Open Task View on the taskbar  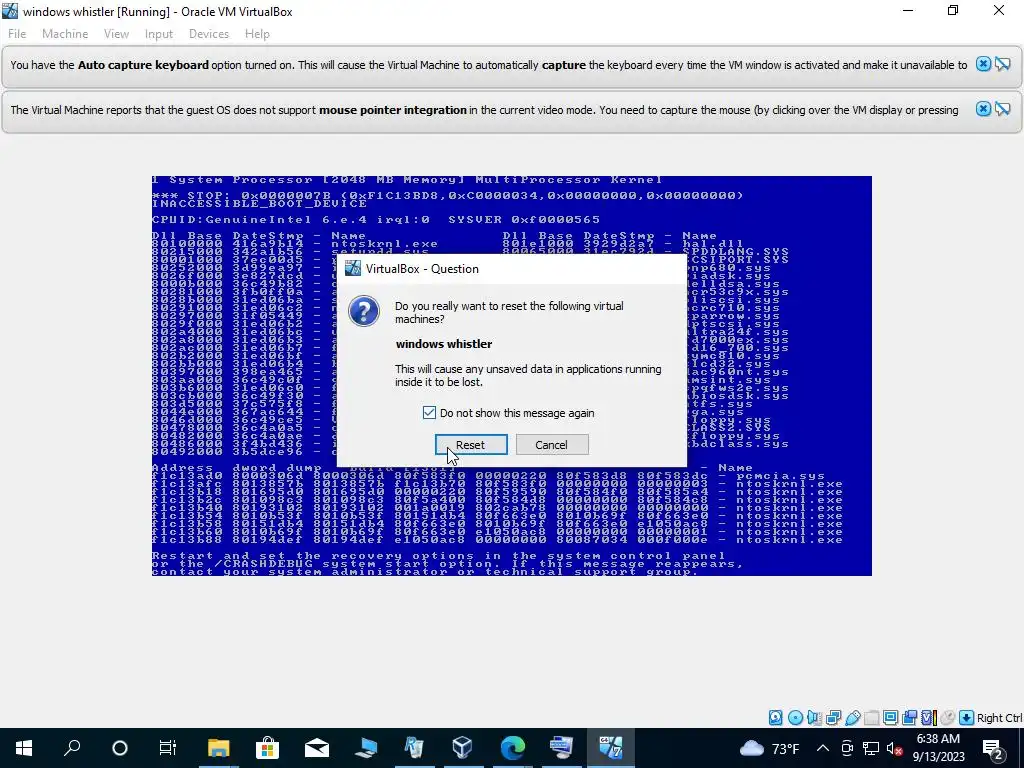coord(168,748)
